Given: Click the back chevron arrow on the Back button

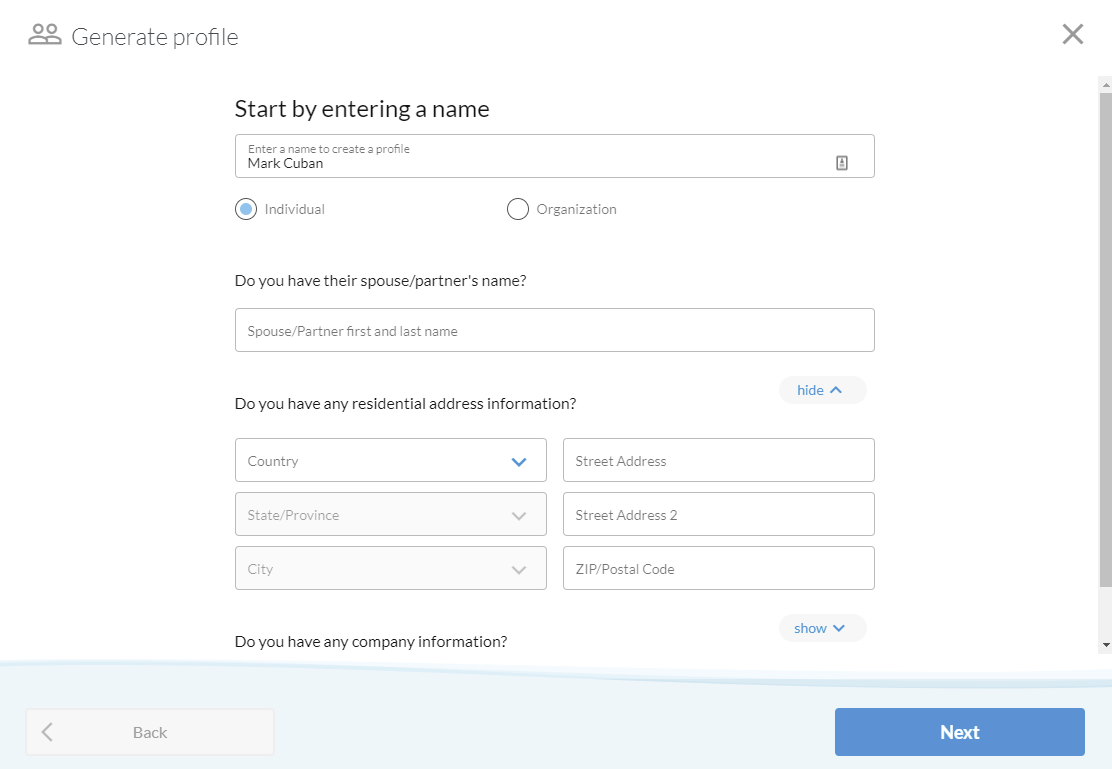Looking at the screenshot, I should click(47, 731).
